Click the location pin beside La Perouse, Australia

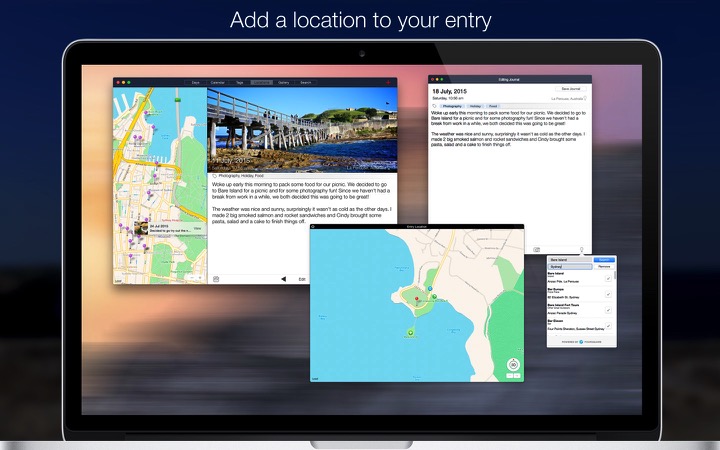coord(585,98)
